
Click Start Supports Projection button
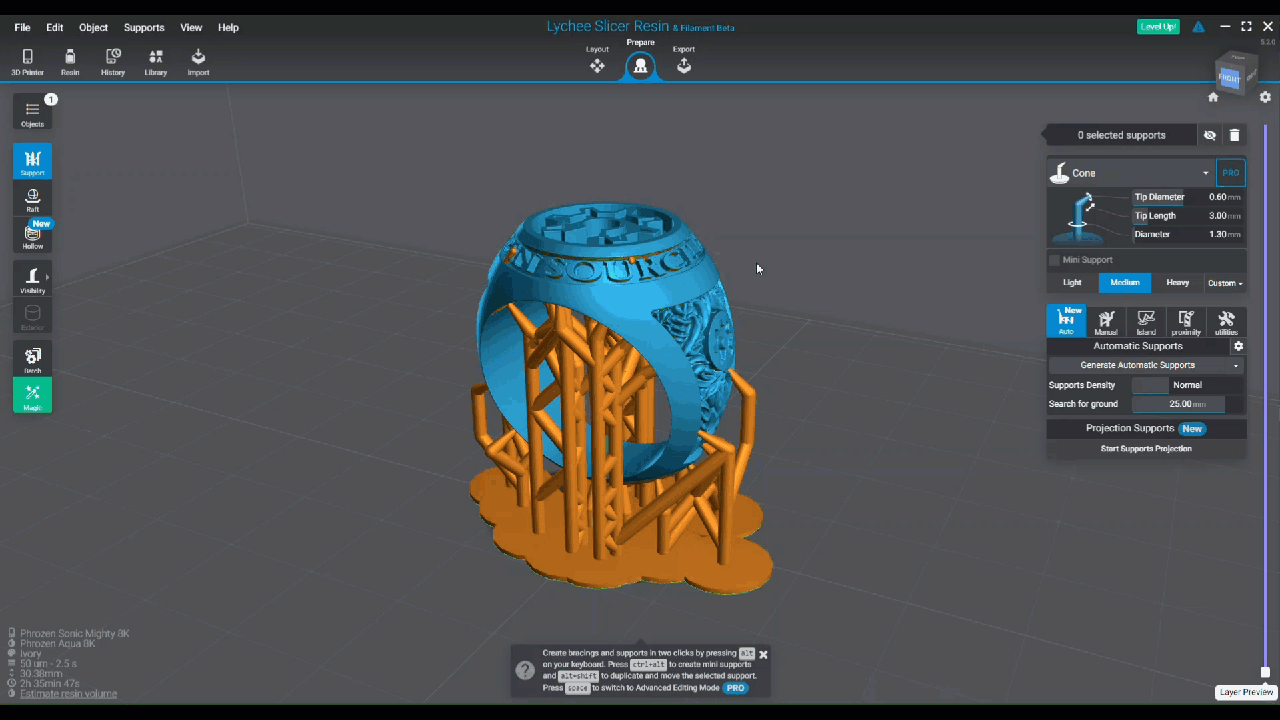click(1146, 449)
